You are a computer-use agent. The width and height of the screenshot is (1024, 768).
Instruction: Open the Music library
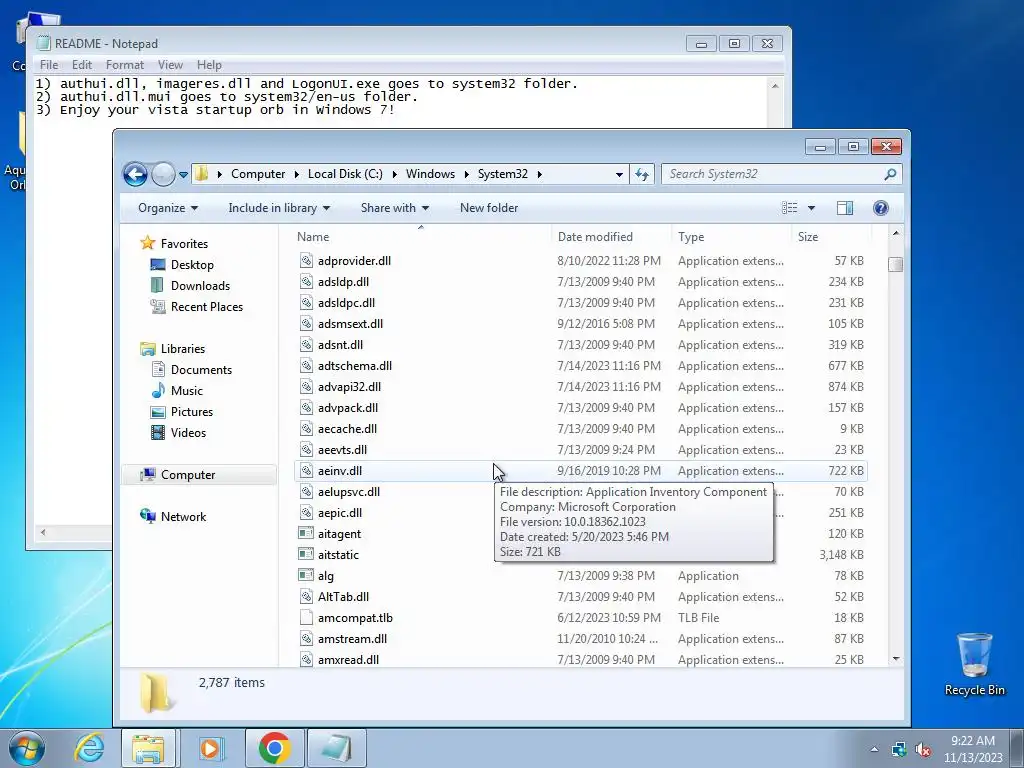point(186,391)
